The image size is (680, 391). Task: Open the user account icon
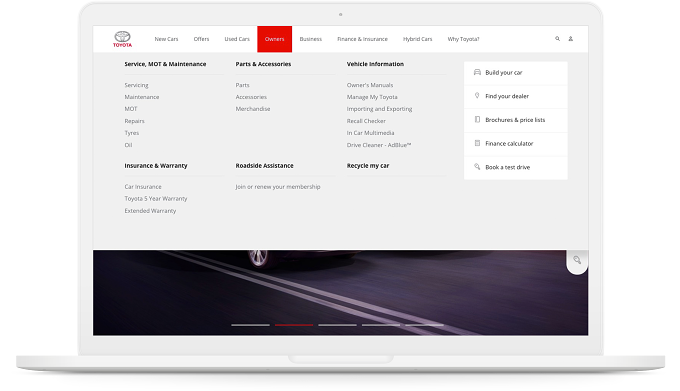click(x=571, y=39)
